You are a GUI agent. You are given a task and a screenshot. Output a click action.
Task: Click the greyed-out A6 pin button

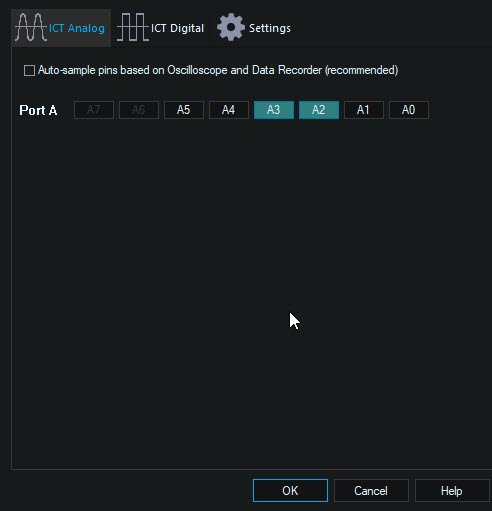click(139, 110)
